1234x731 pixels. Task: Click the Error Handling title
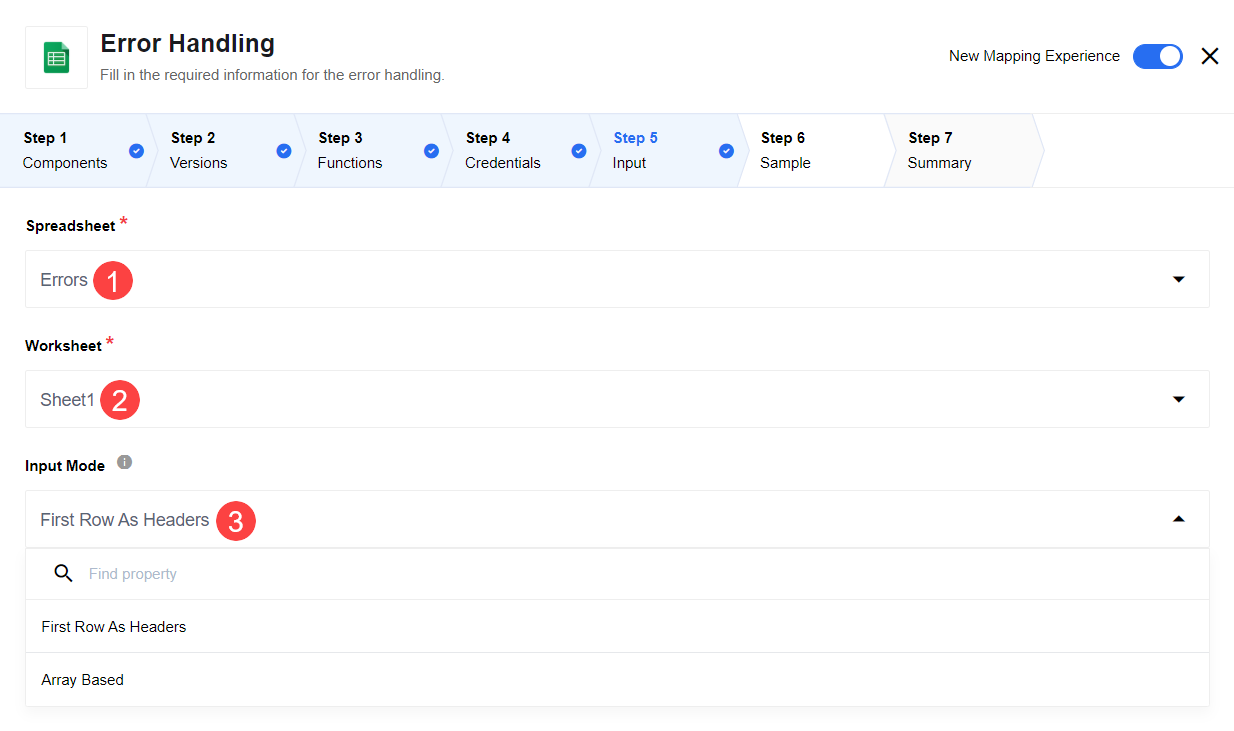coord(187,44)
